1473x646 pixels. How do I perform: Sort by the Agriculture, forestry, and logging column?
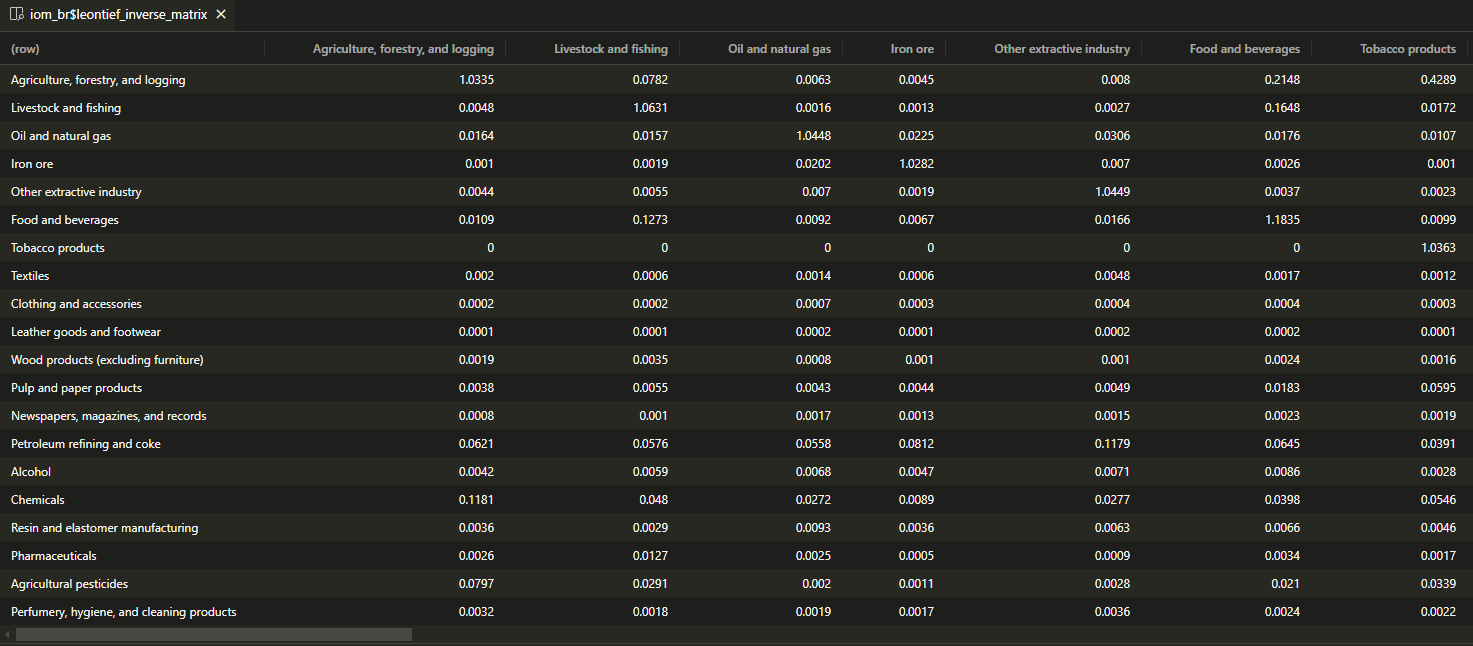403,49
